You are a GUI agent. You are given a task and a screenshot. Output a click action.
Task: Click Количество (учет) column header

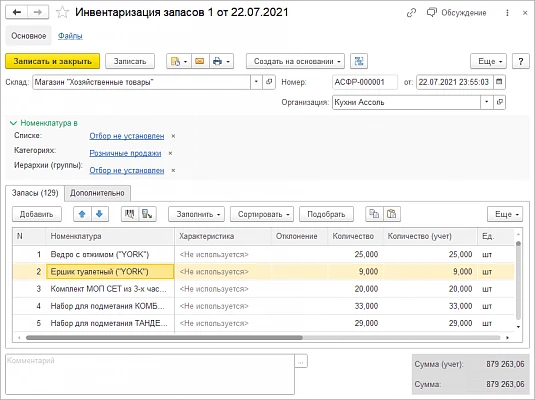(430, 236)
